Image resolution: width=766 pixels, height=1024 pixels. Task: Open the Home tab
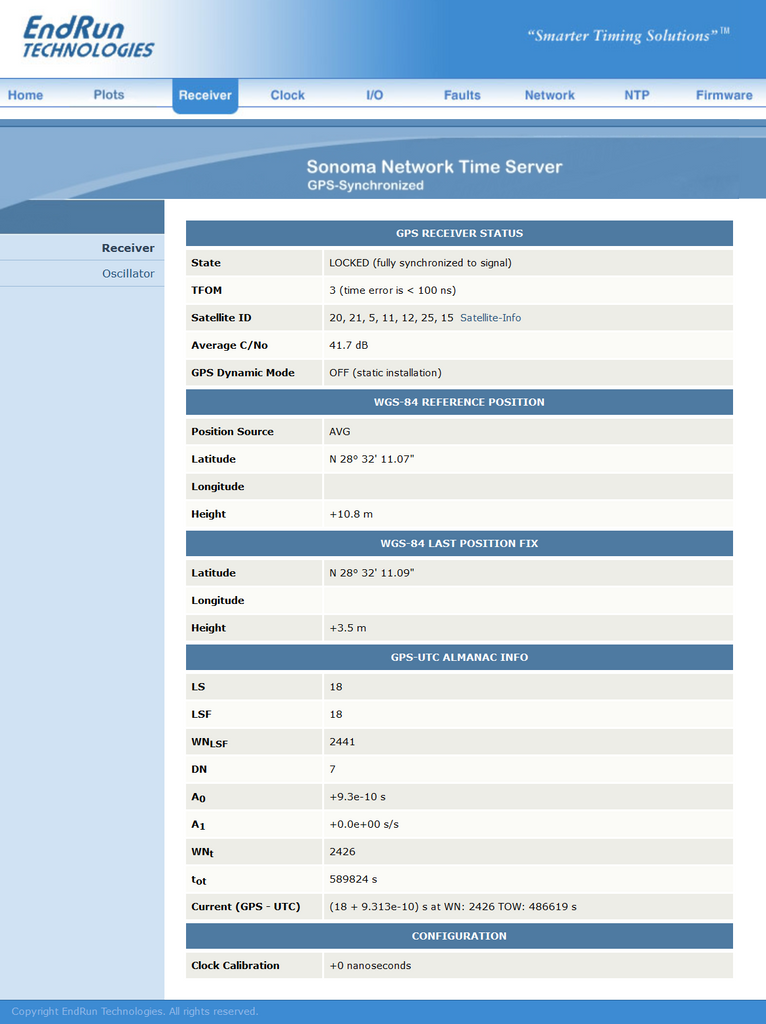point(25,95)
